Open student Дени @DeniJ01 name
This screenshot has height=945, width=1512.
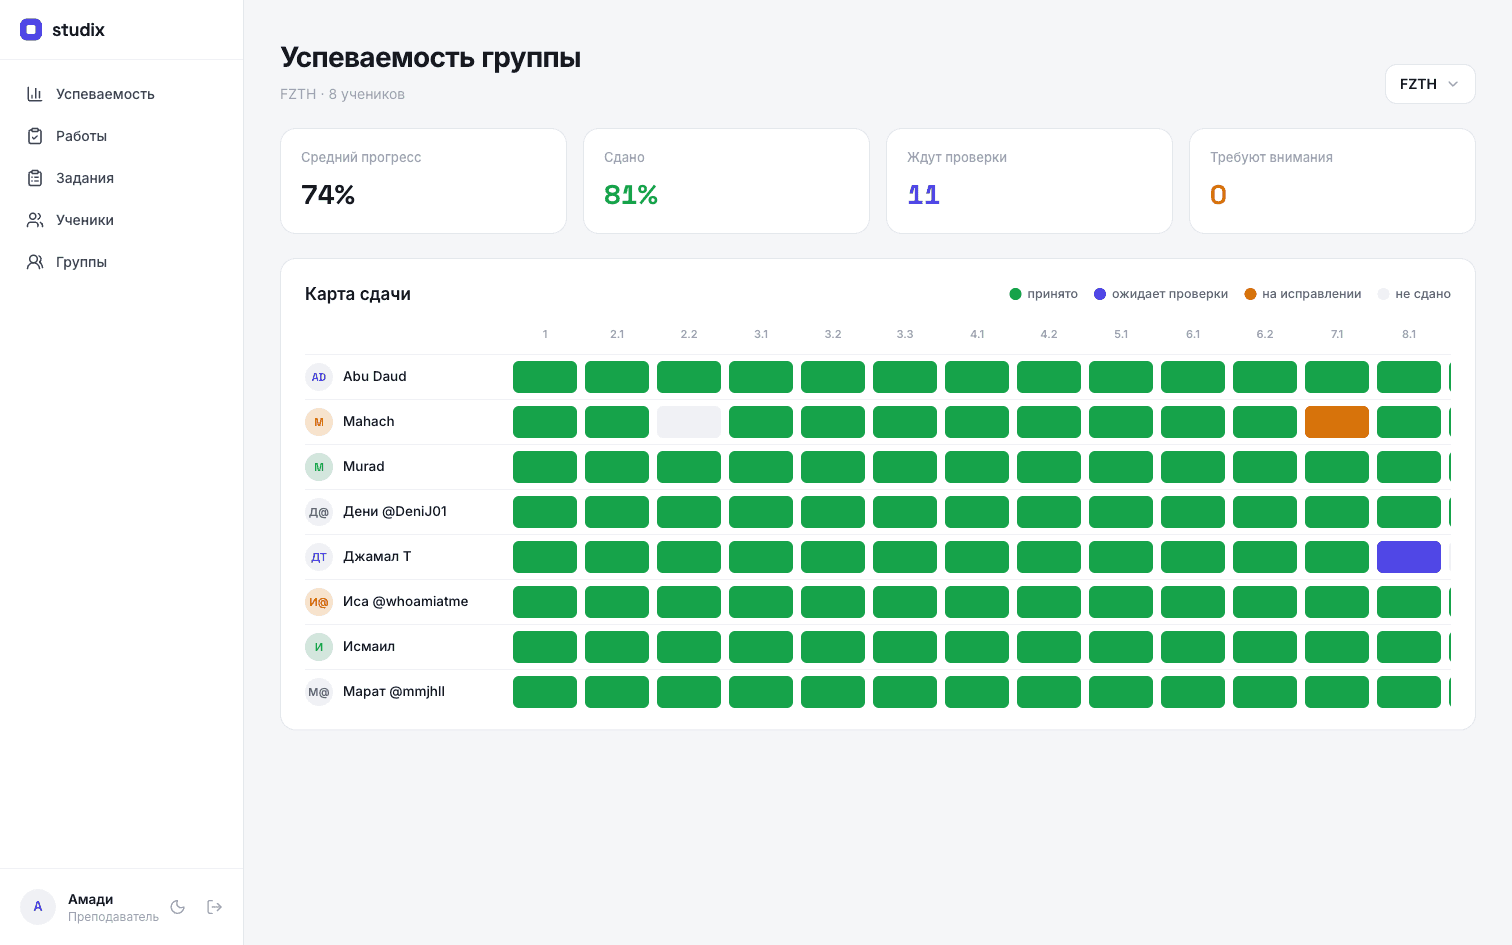pyautogui.click(x=395, y=512)
